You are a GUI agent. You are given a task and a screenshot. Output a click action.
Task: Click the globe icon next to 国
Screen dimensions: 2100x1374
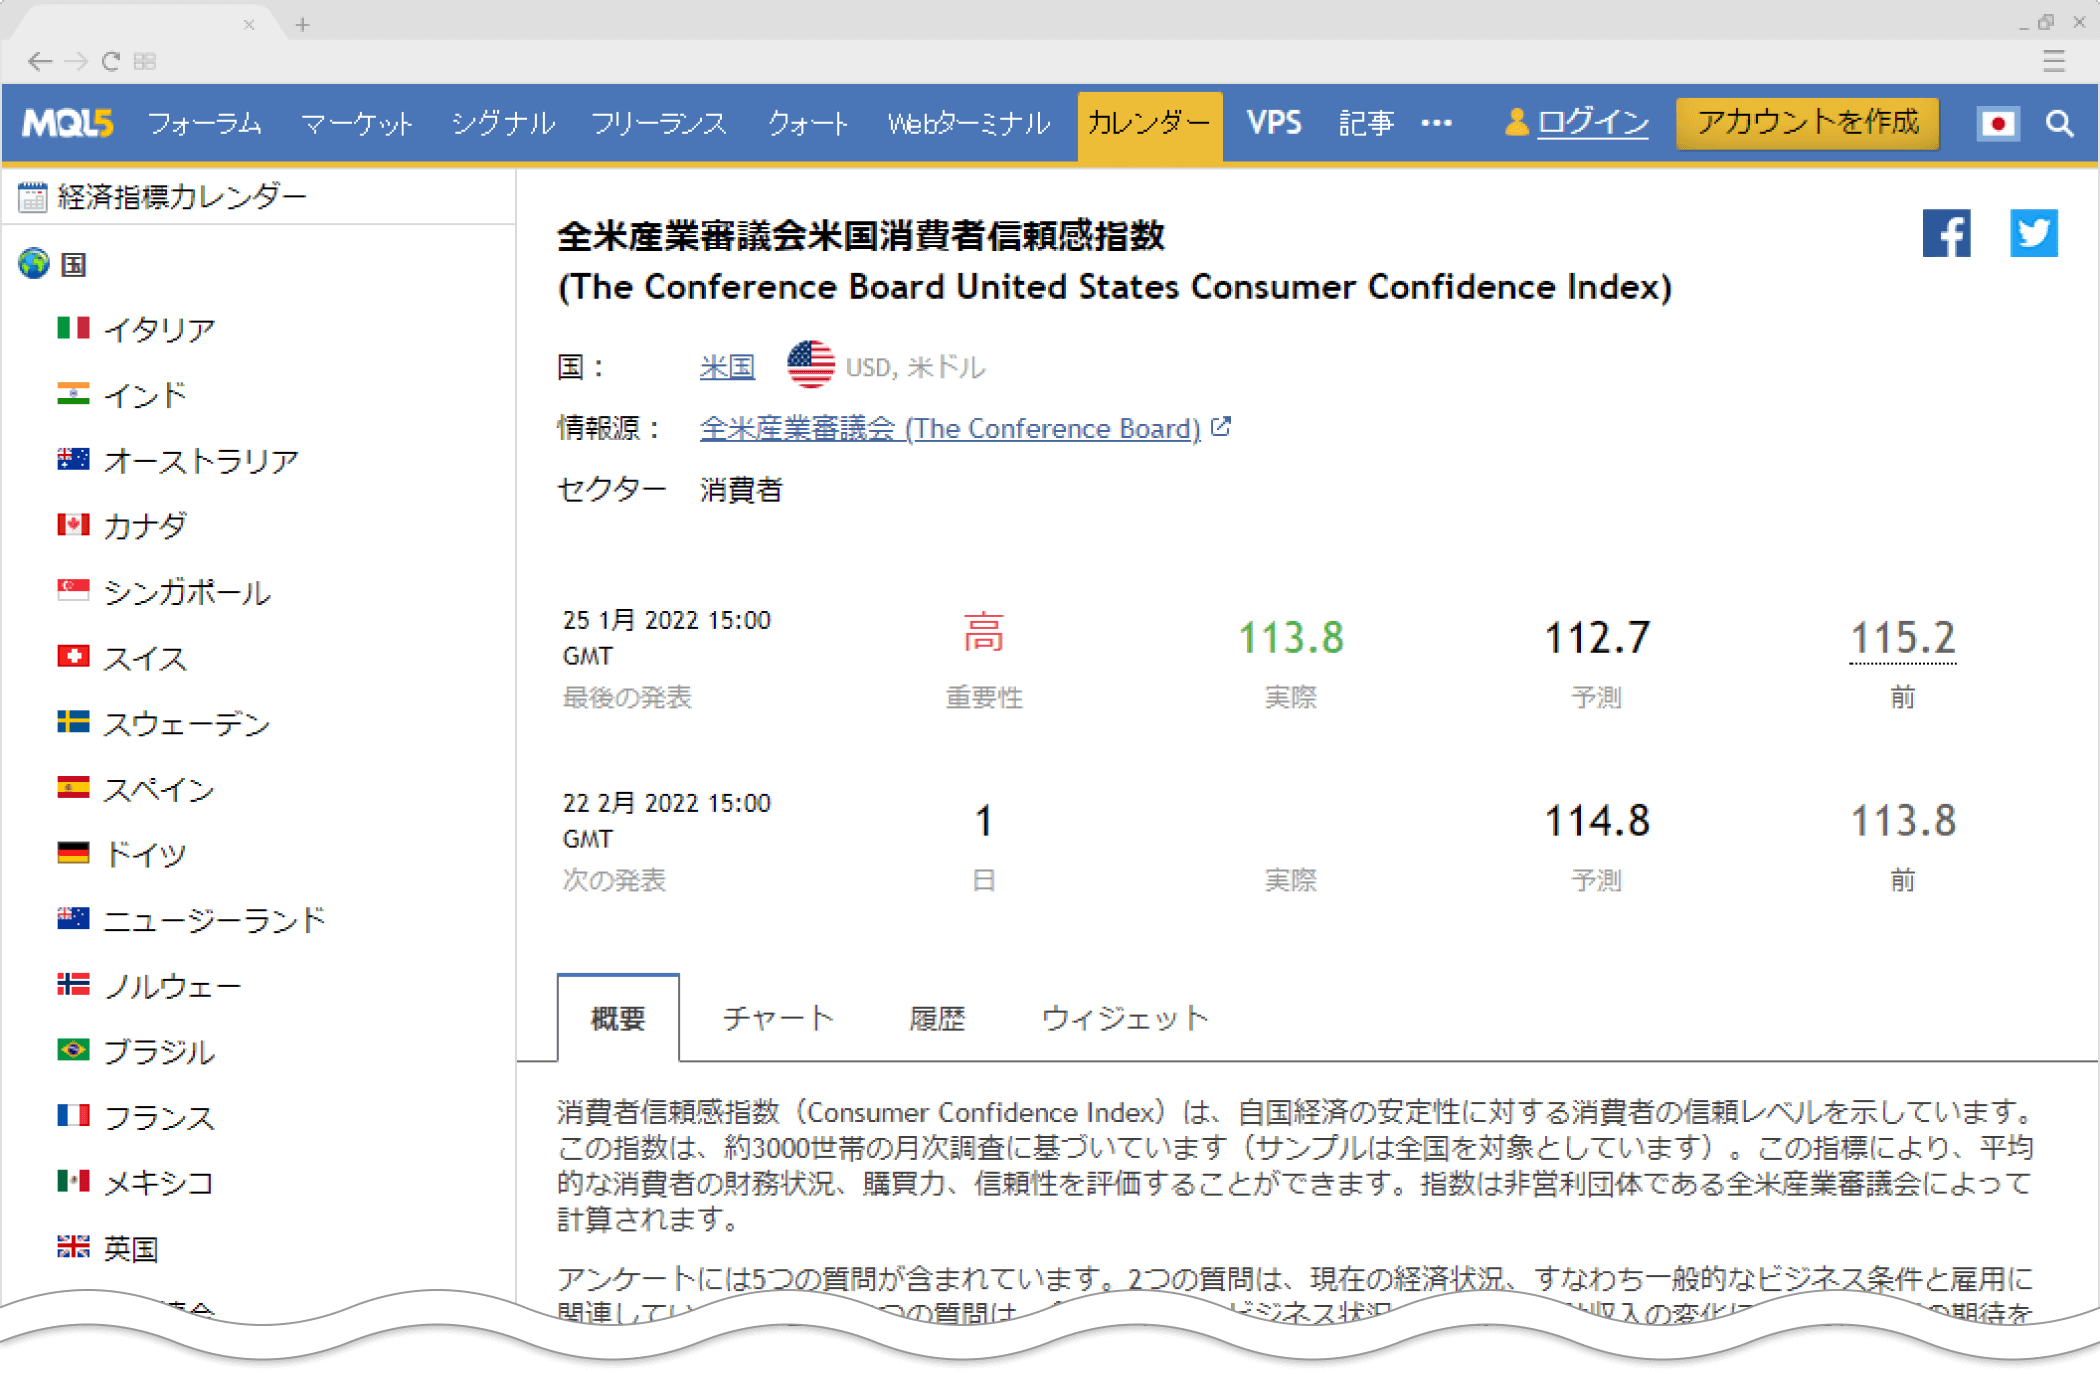pos(34,263)
